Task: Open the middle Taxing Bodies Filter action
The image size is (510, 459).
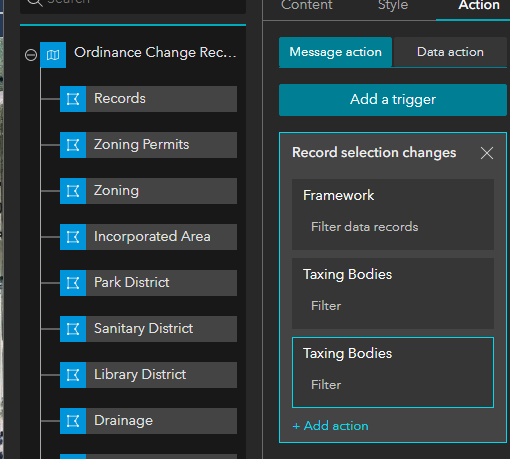Action: (393, 293)
